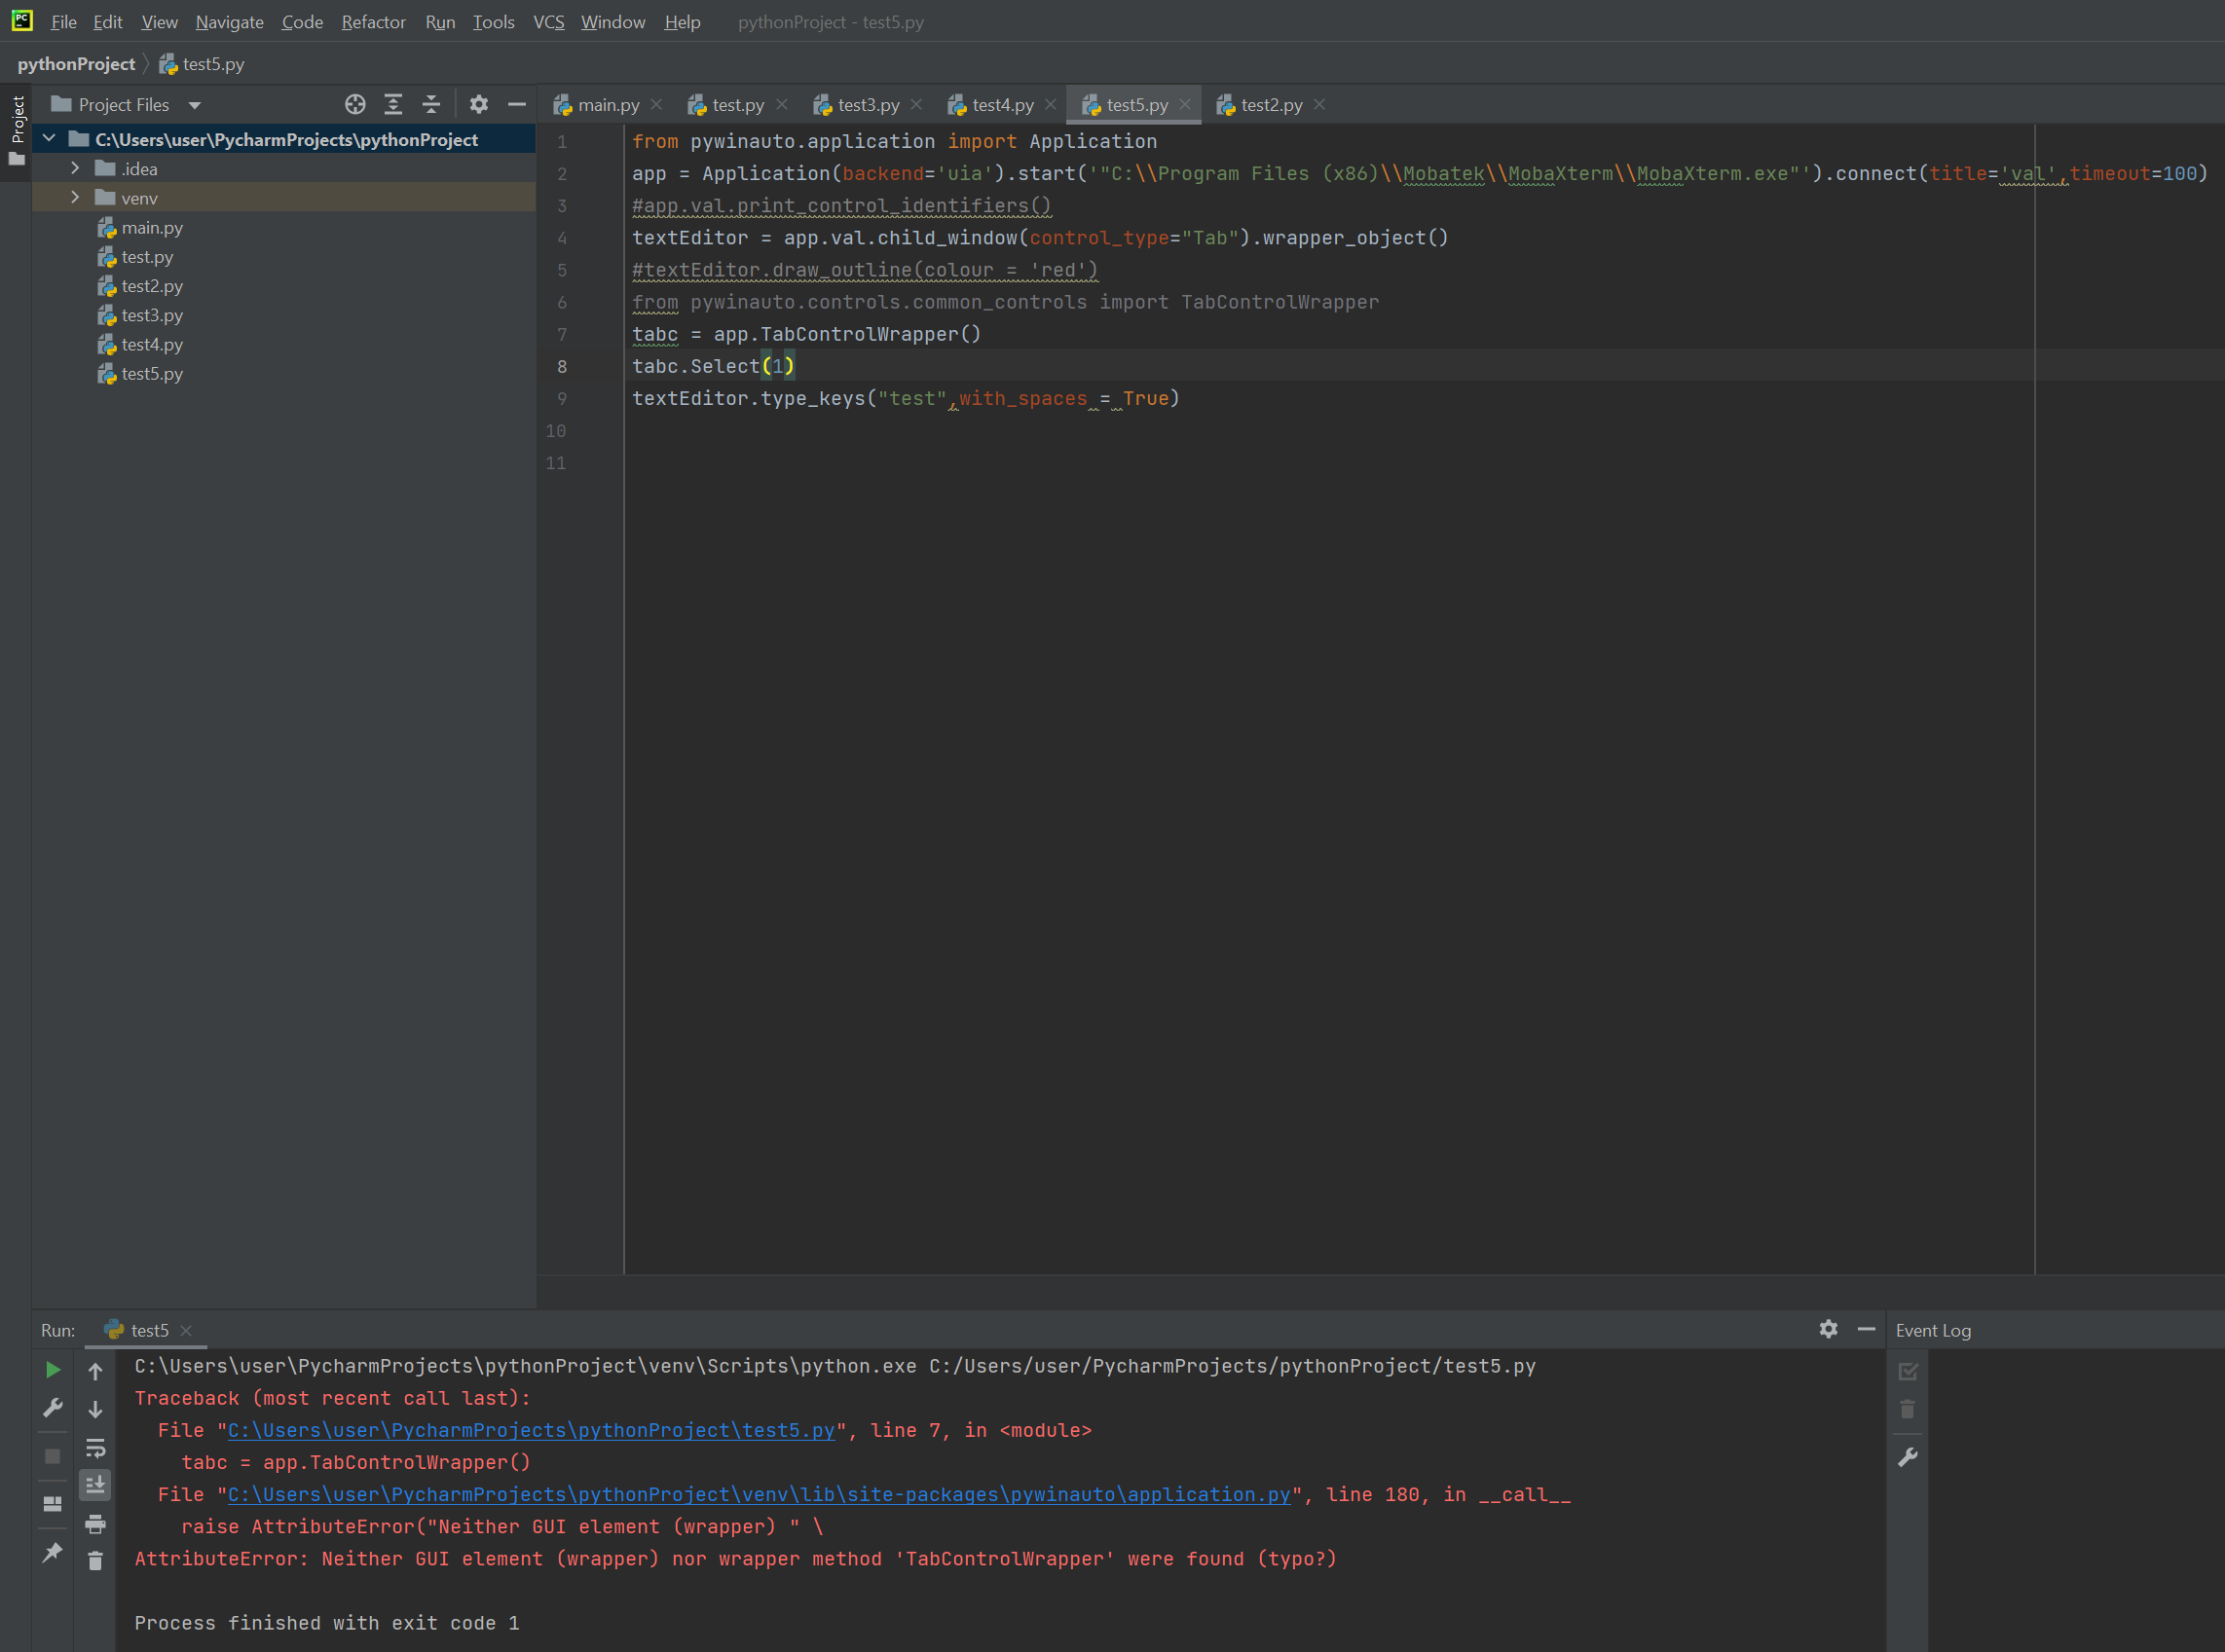2225x1652 pixels.
Task: Pin the Run tool window
Action: tap(53, 1552)
